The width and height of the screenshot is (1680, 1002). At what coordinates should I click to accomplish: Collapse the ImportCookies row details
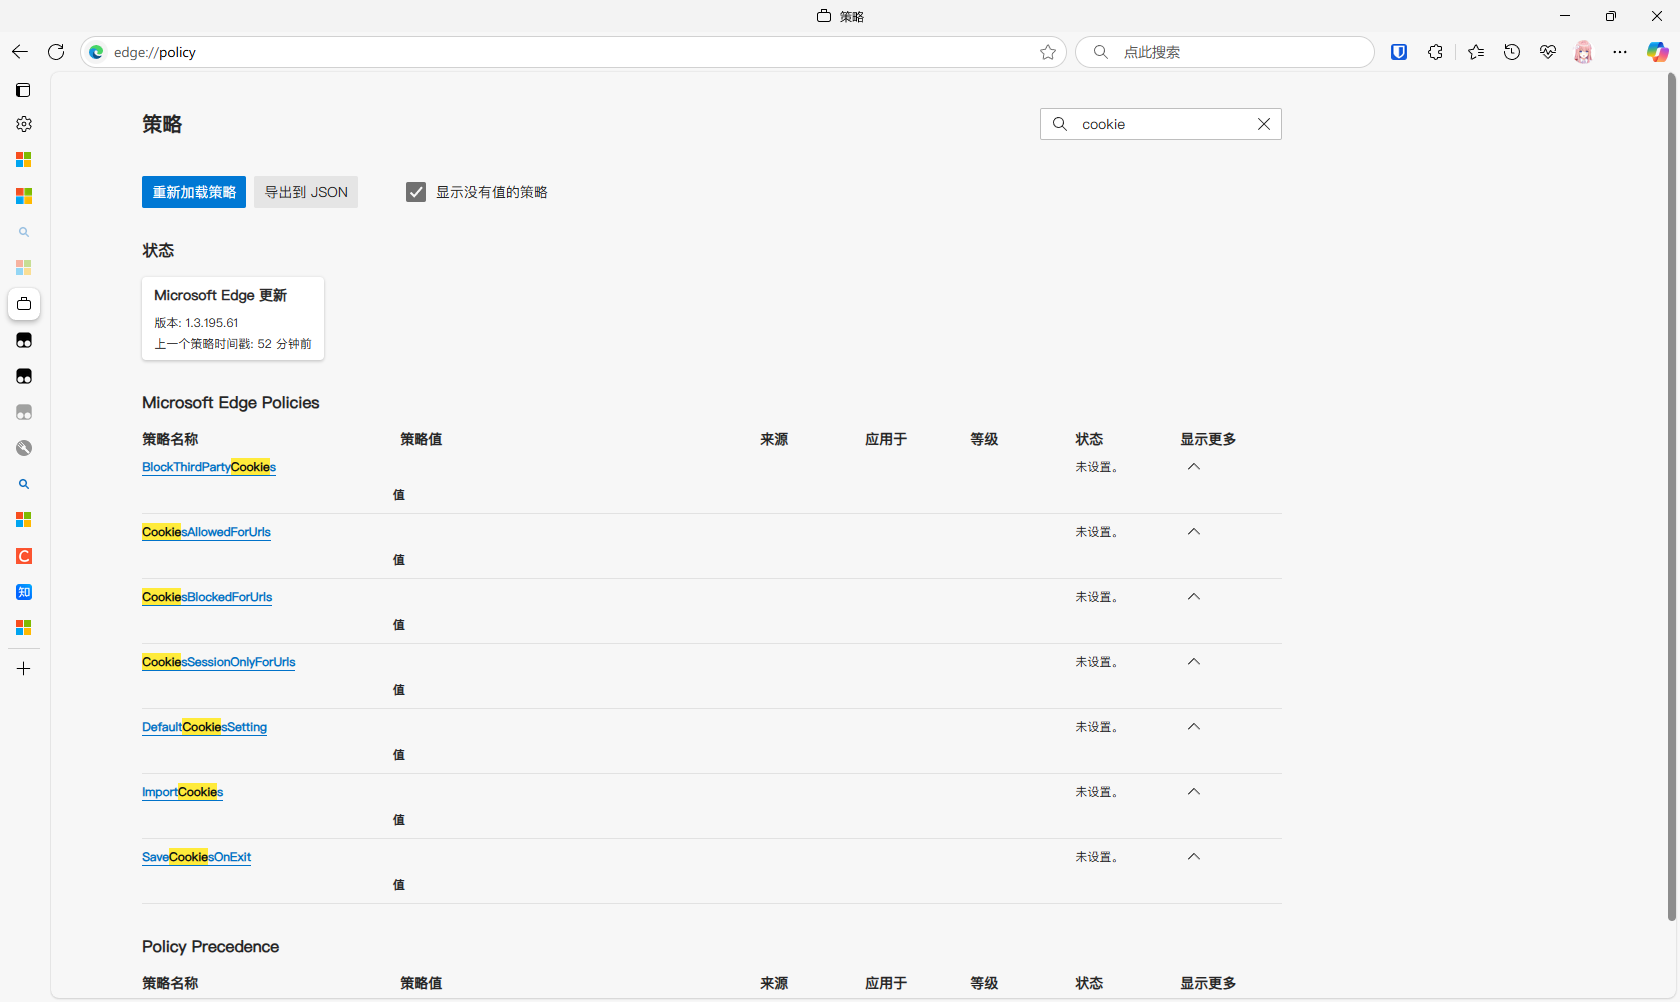pyautogui.click(x=1193, y=792)
